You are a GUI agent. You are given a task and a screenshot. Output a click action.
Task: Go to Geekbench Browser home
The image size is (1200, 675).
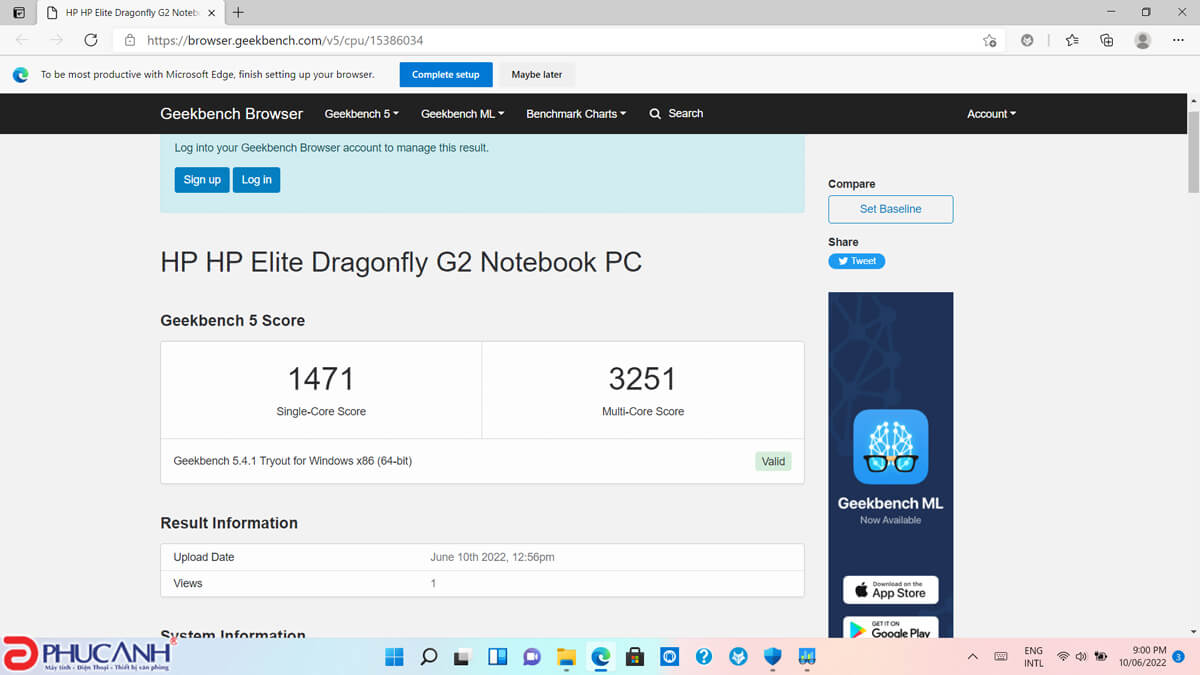tap(231, 114)
